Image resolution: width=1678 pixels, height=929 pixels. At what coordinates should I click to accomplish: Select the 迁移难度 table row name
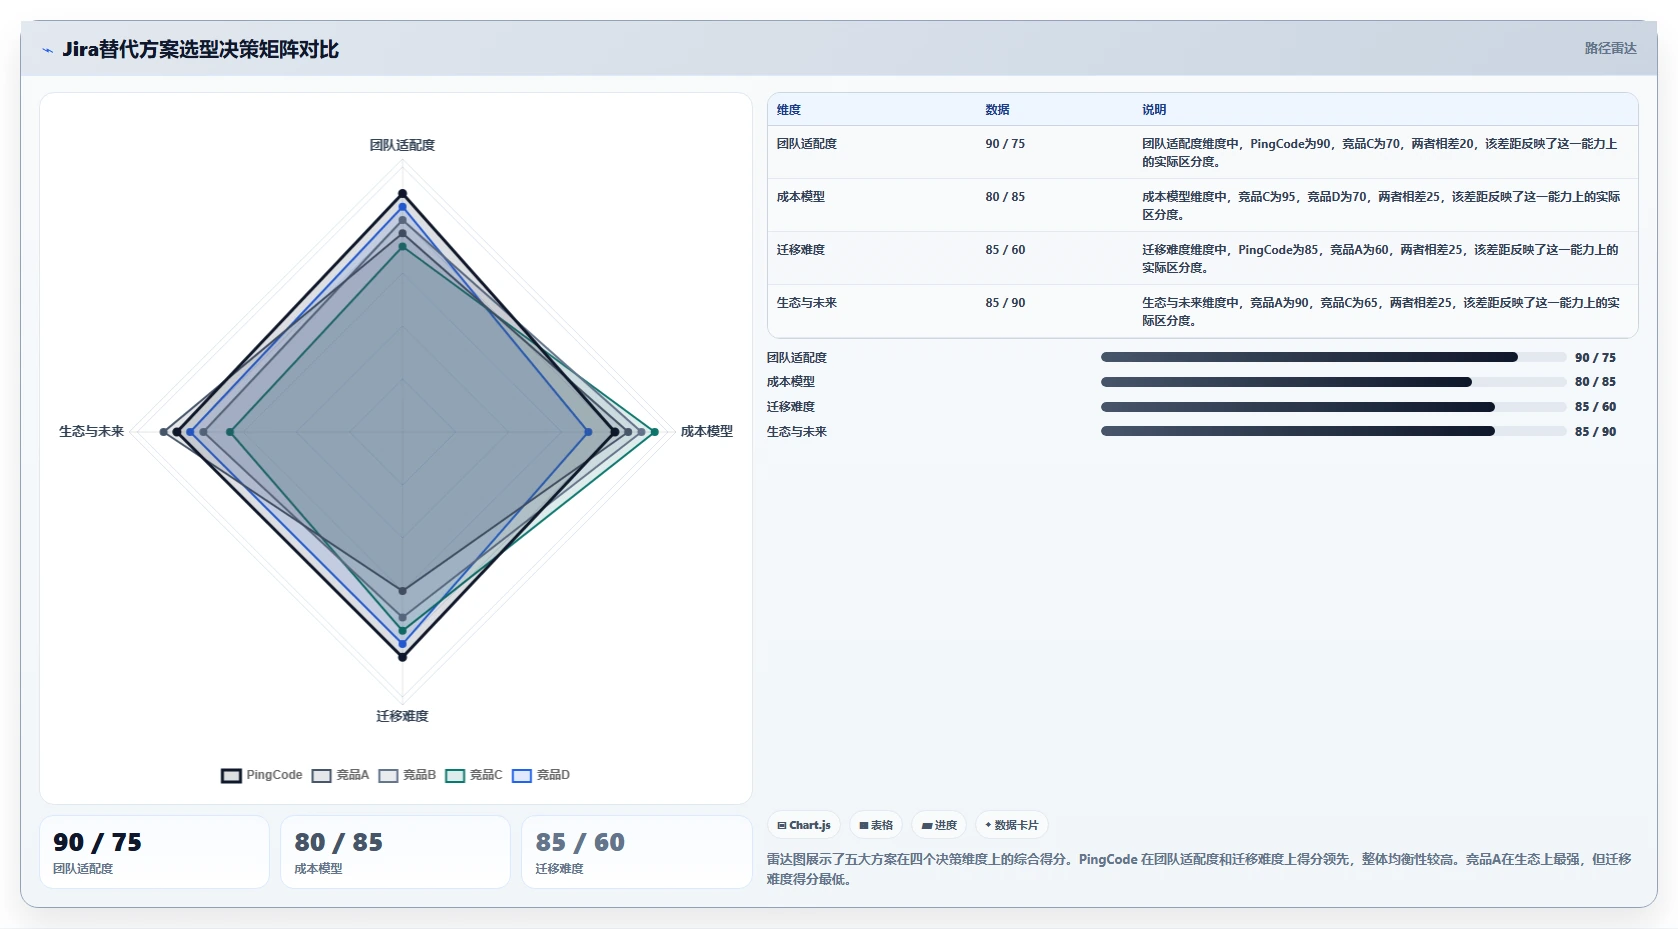801,250
